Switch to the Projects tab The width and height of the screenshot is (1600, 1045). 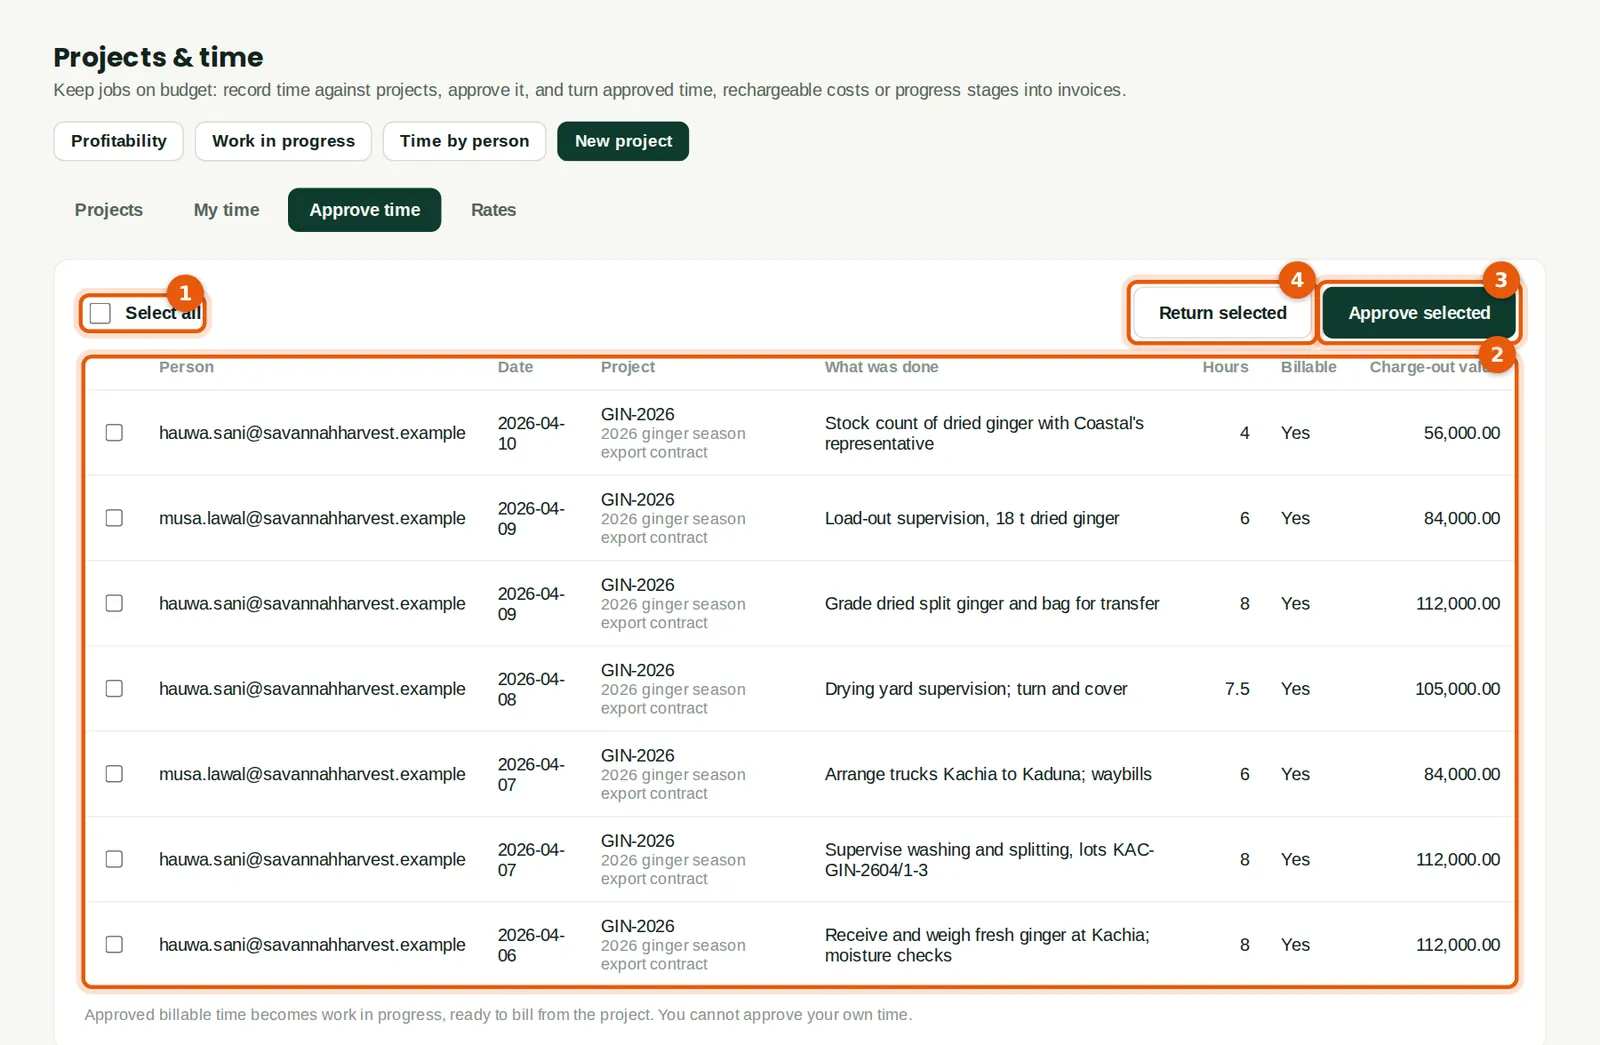click(x=109, y=210)
